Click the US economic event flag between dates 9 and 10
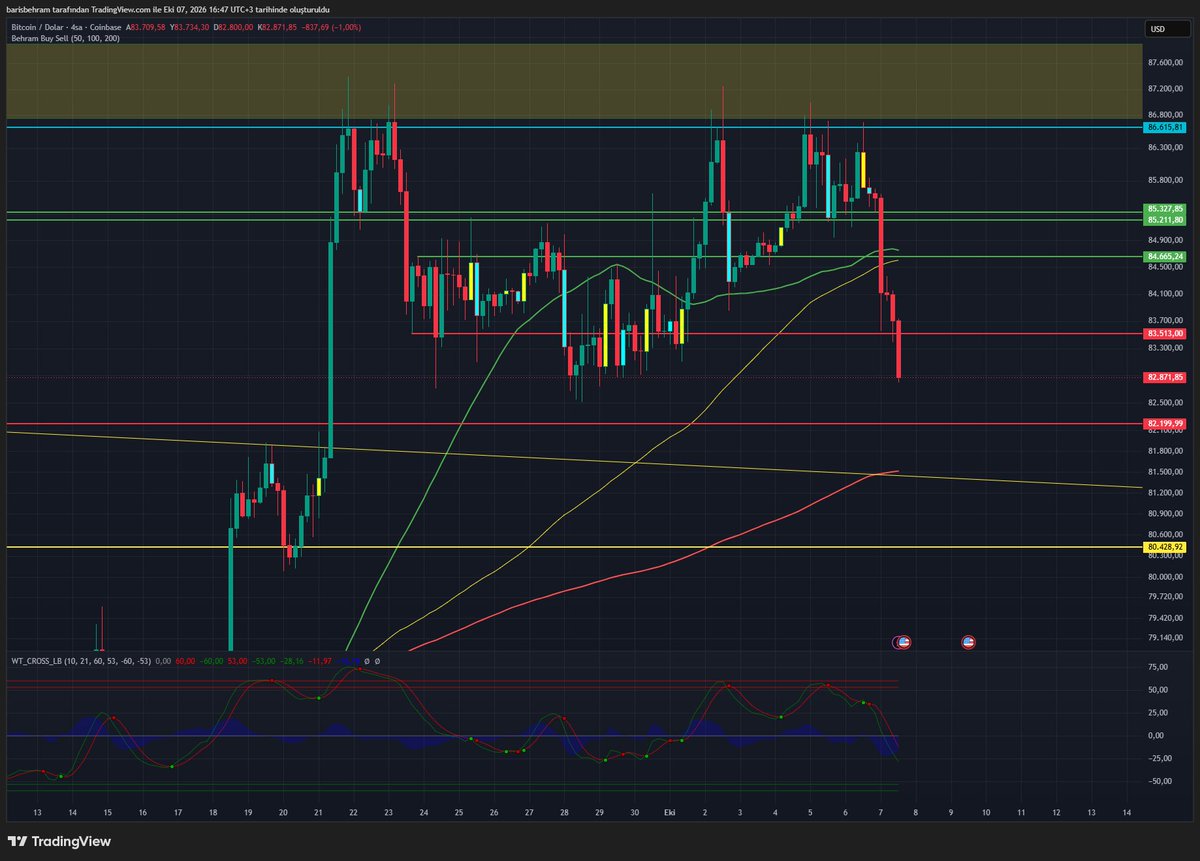This screenshot has height=861, width=1200. 968,642
